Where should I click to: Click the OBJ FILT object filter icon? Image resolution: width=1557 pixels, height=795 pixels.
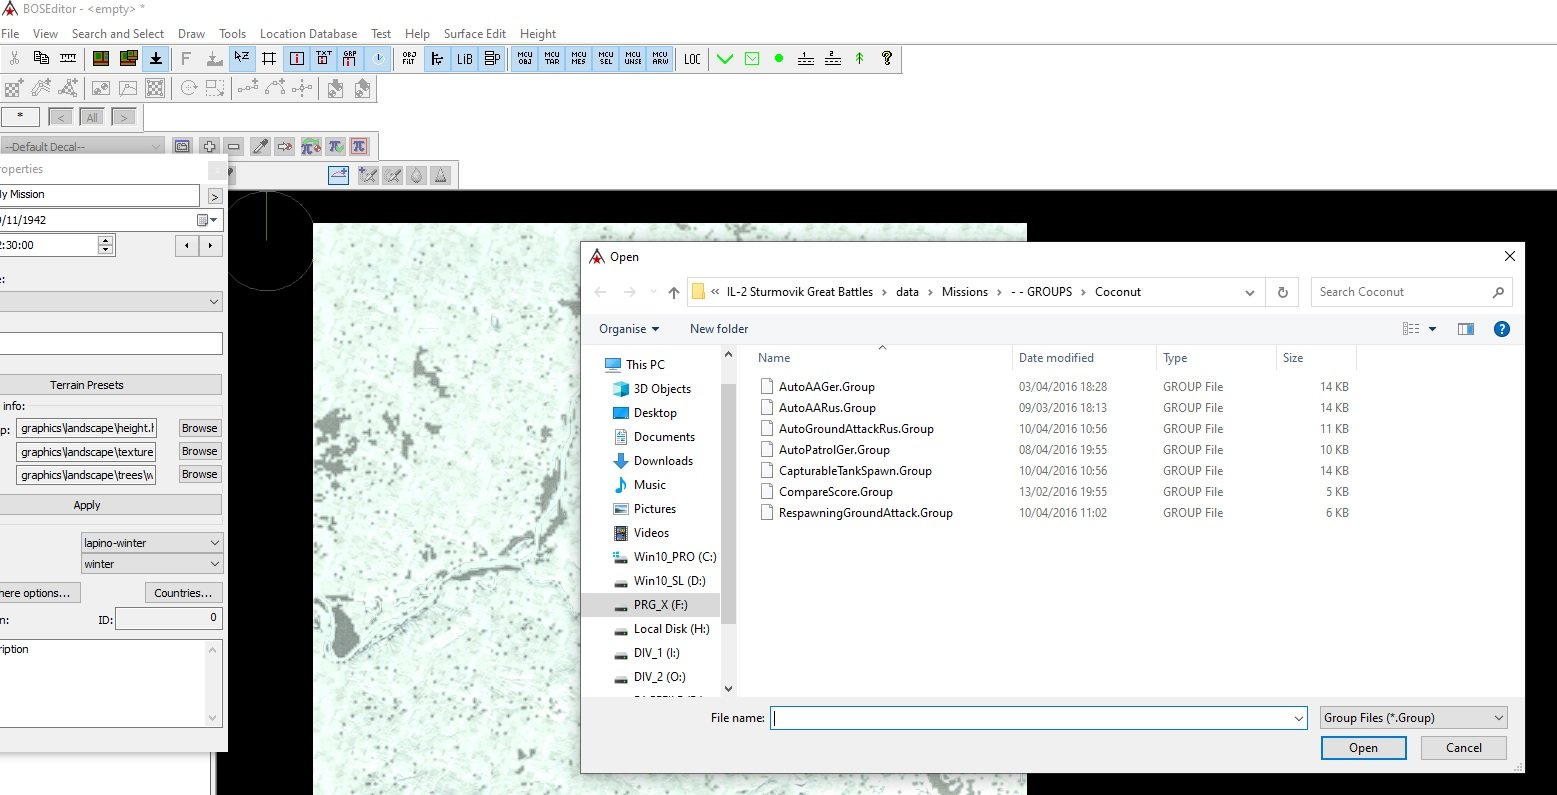coord(408,59)
